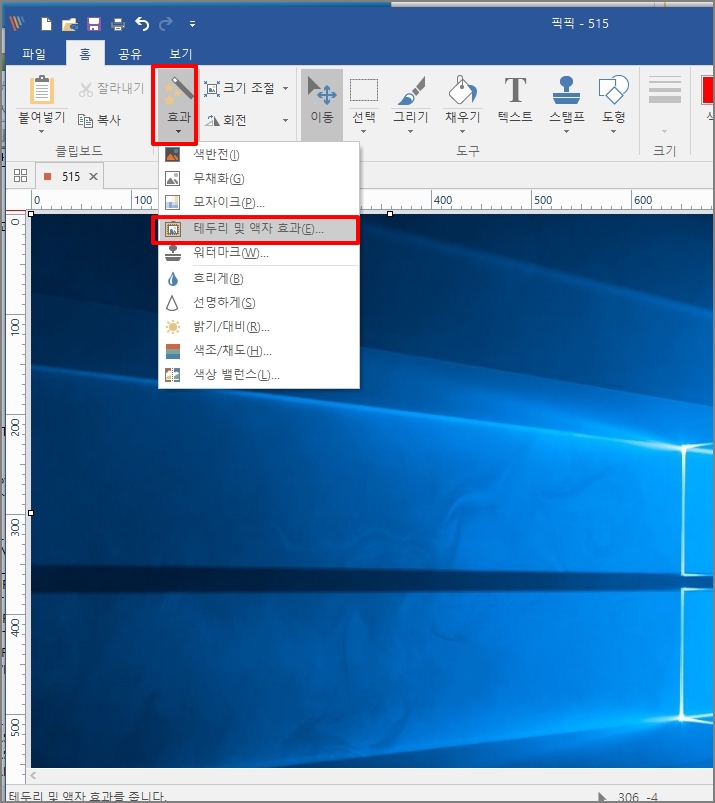Screen dimensions: 715x803
Task: Select the 텍스트 text tool
Action: click(x=515, y=100)
